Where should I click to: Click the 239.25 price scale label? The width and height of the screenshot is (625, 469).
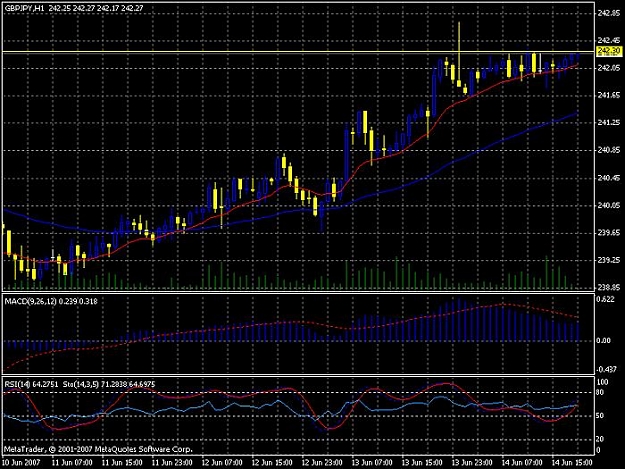coord(609,260)
